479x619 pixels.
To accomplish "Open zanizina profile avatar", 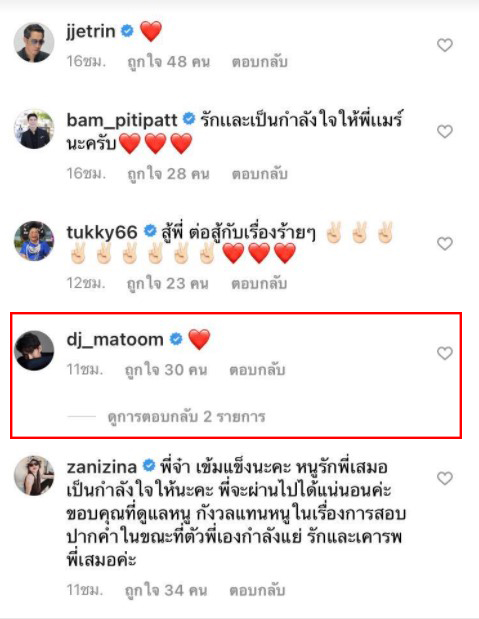I will pos(34,476).
